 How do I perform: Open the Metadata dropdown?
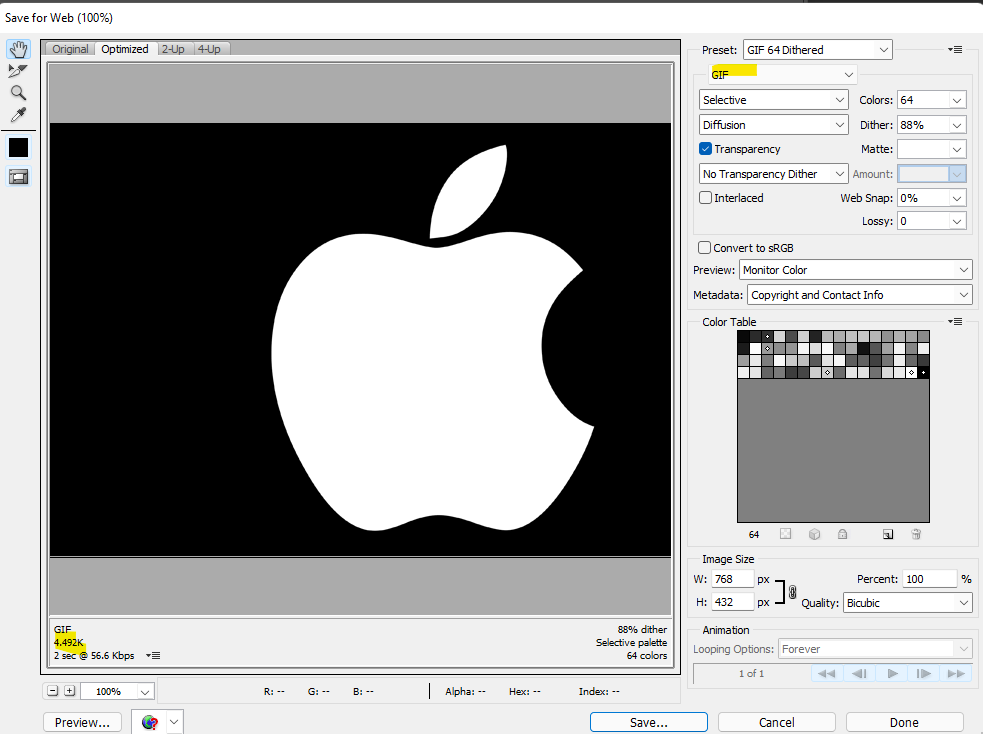pos(859,295)
